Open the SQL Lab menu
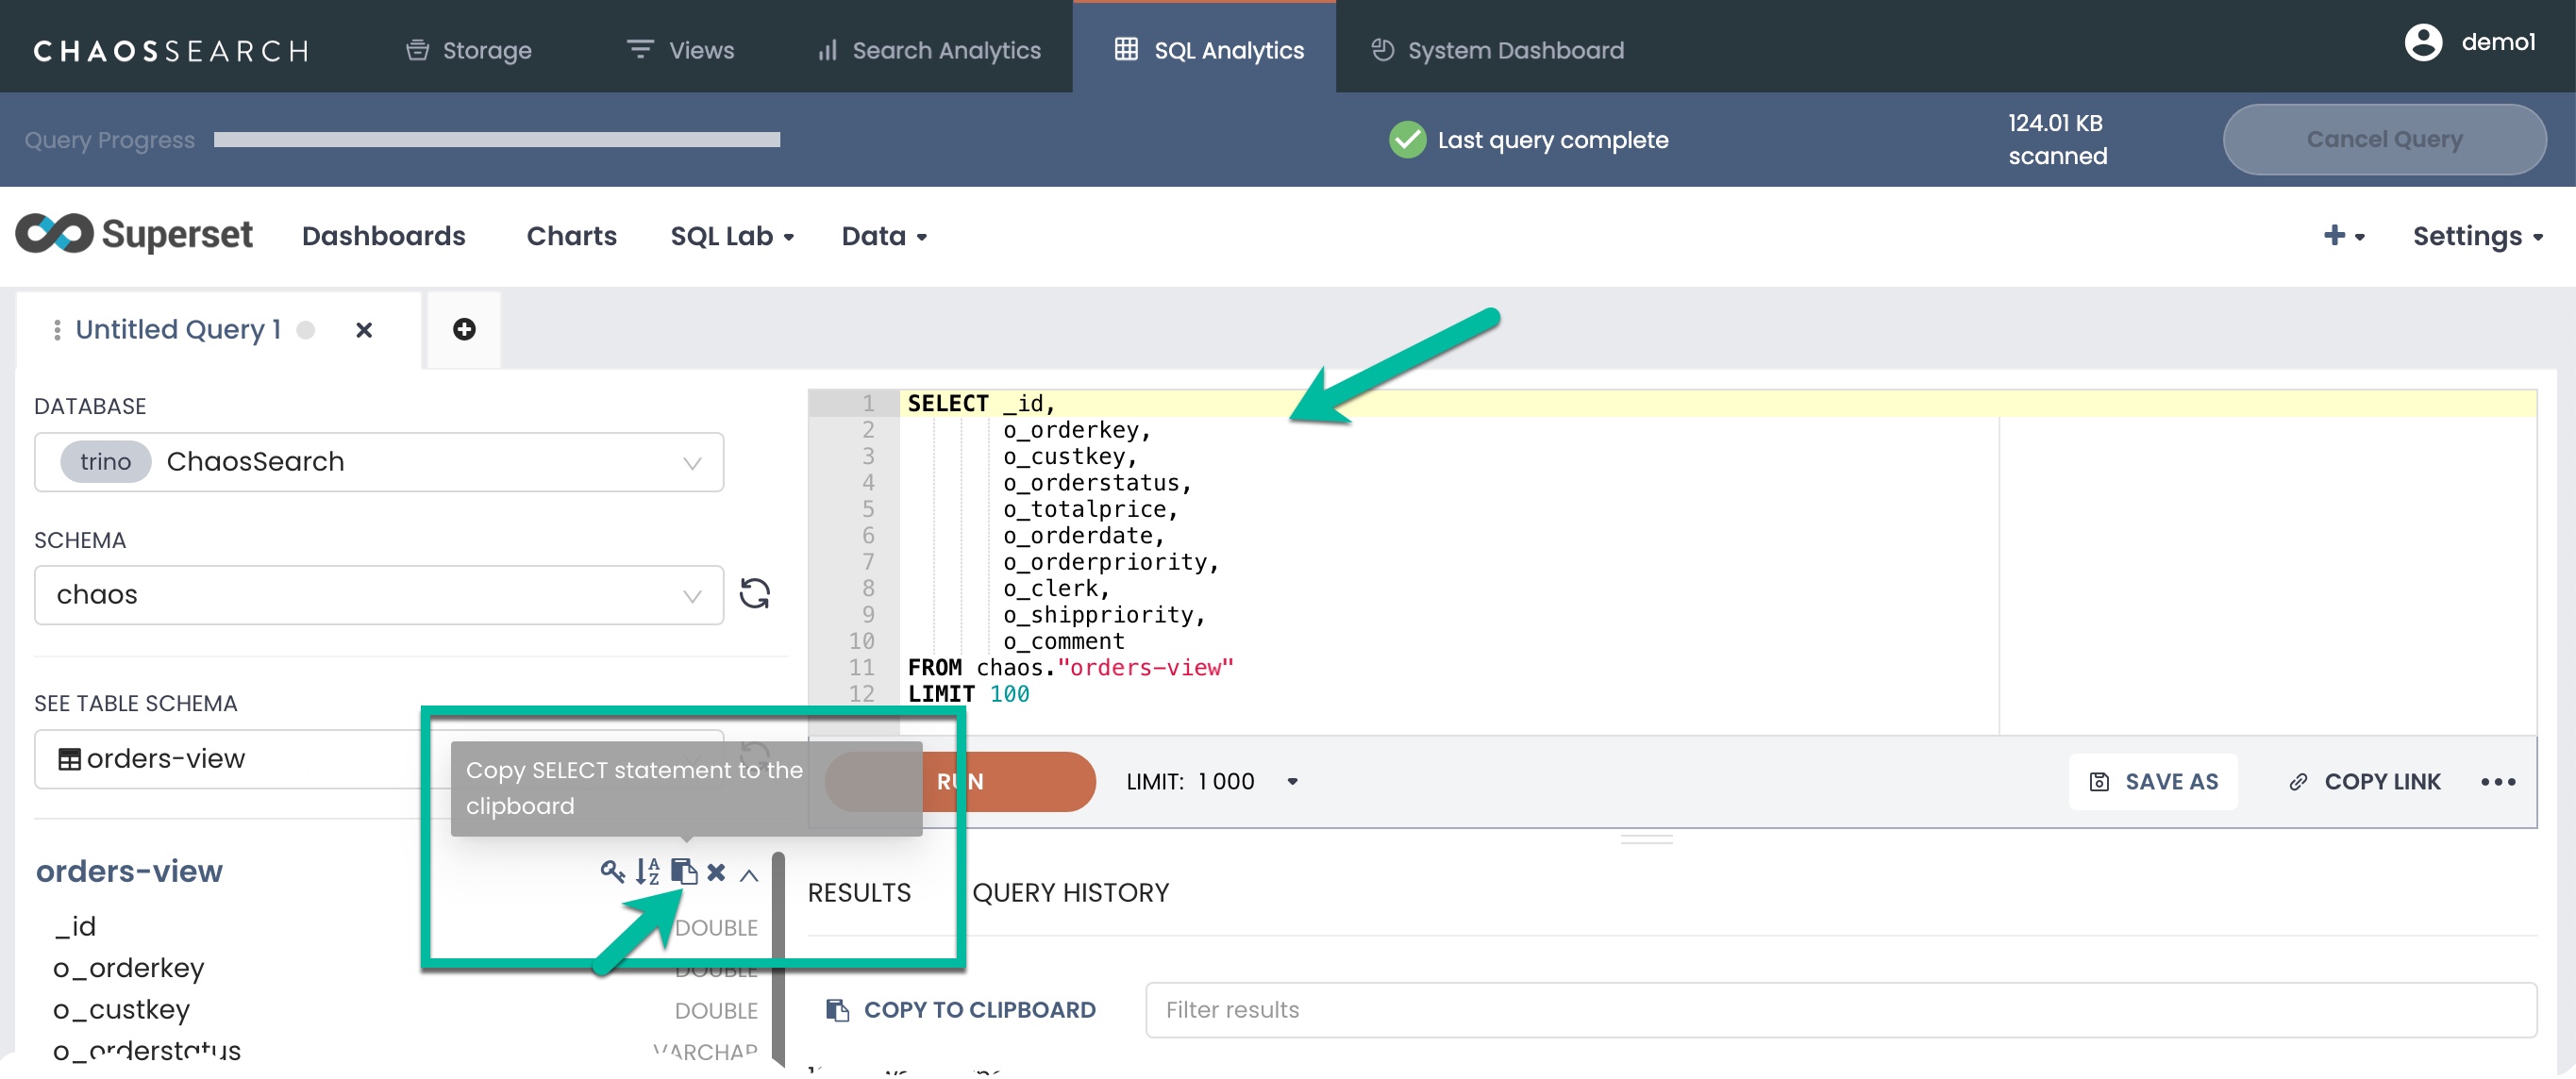 (x=732, y=236)
